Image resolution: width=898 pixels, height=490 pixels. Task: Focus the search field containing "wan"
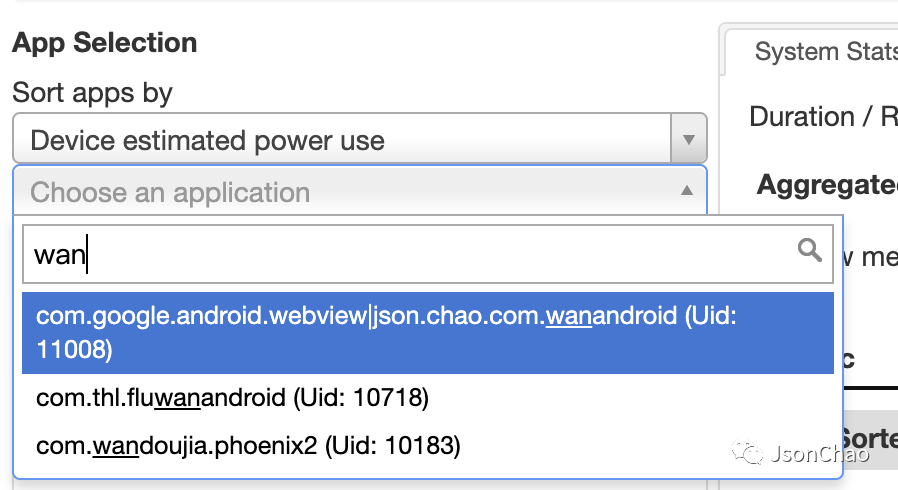[400, 253]
